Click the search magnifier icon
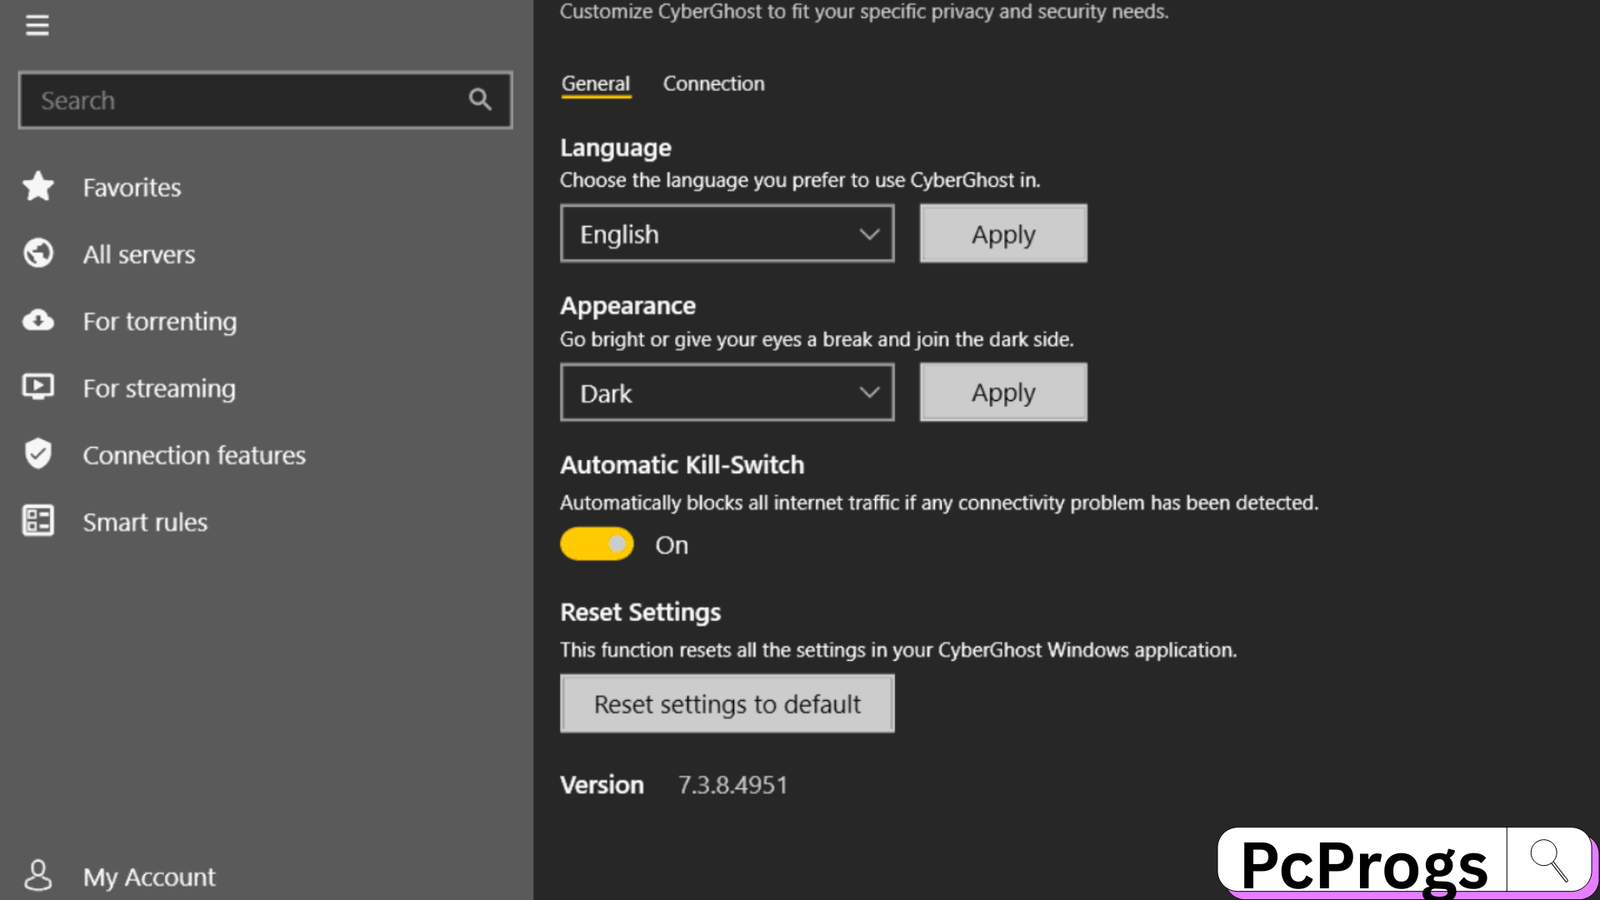 coord(480,99)
